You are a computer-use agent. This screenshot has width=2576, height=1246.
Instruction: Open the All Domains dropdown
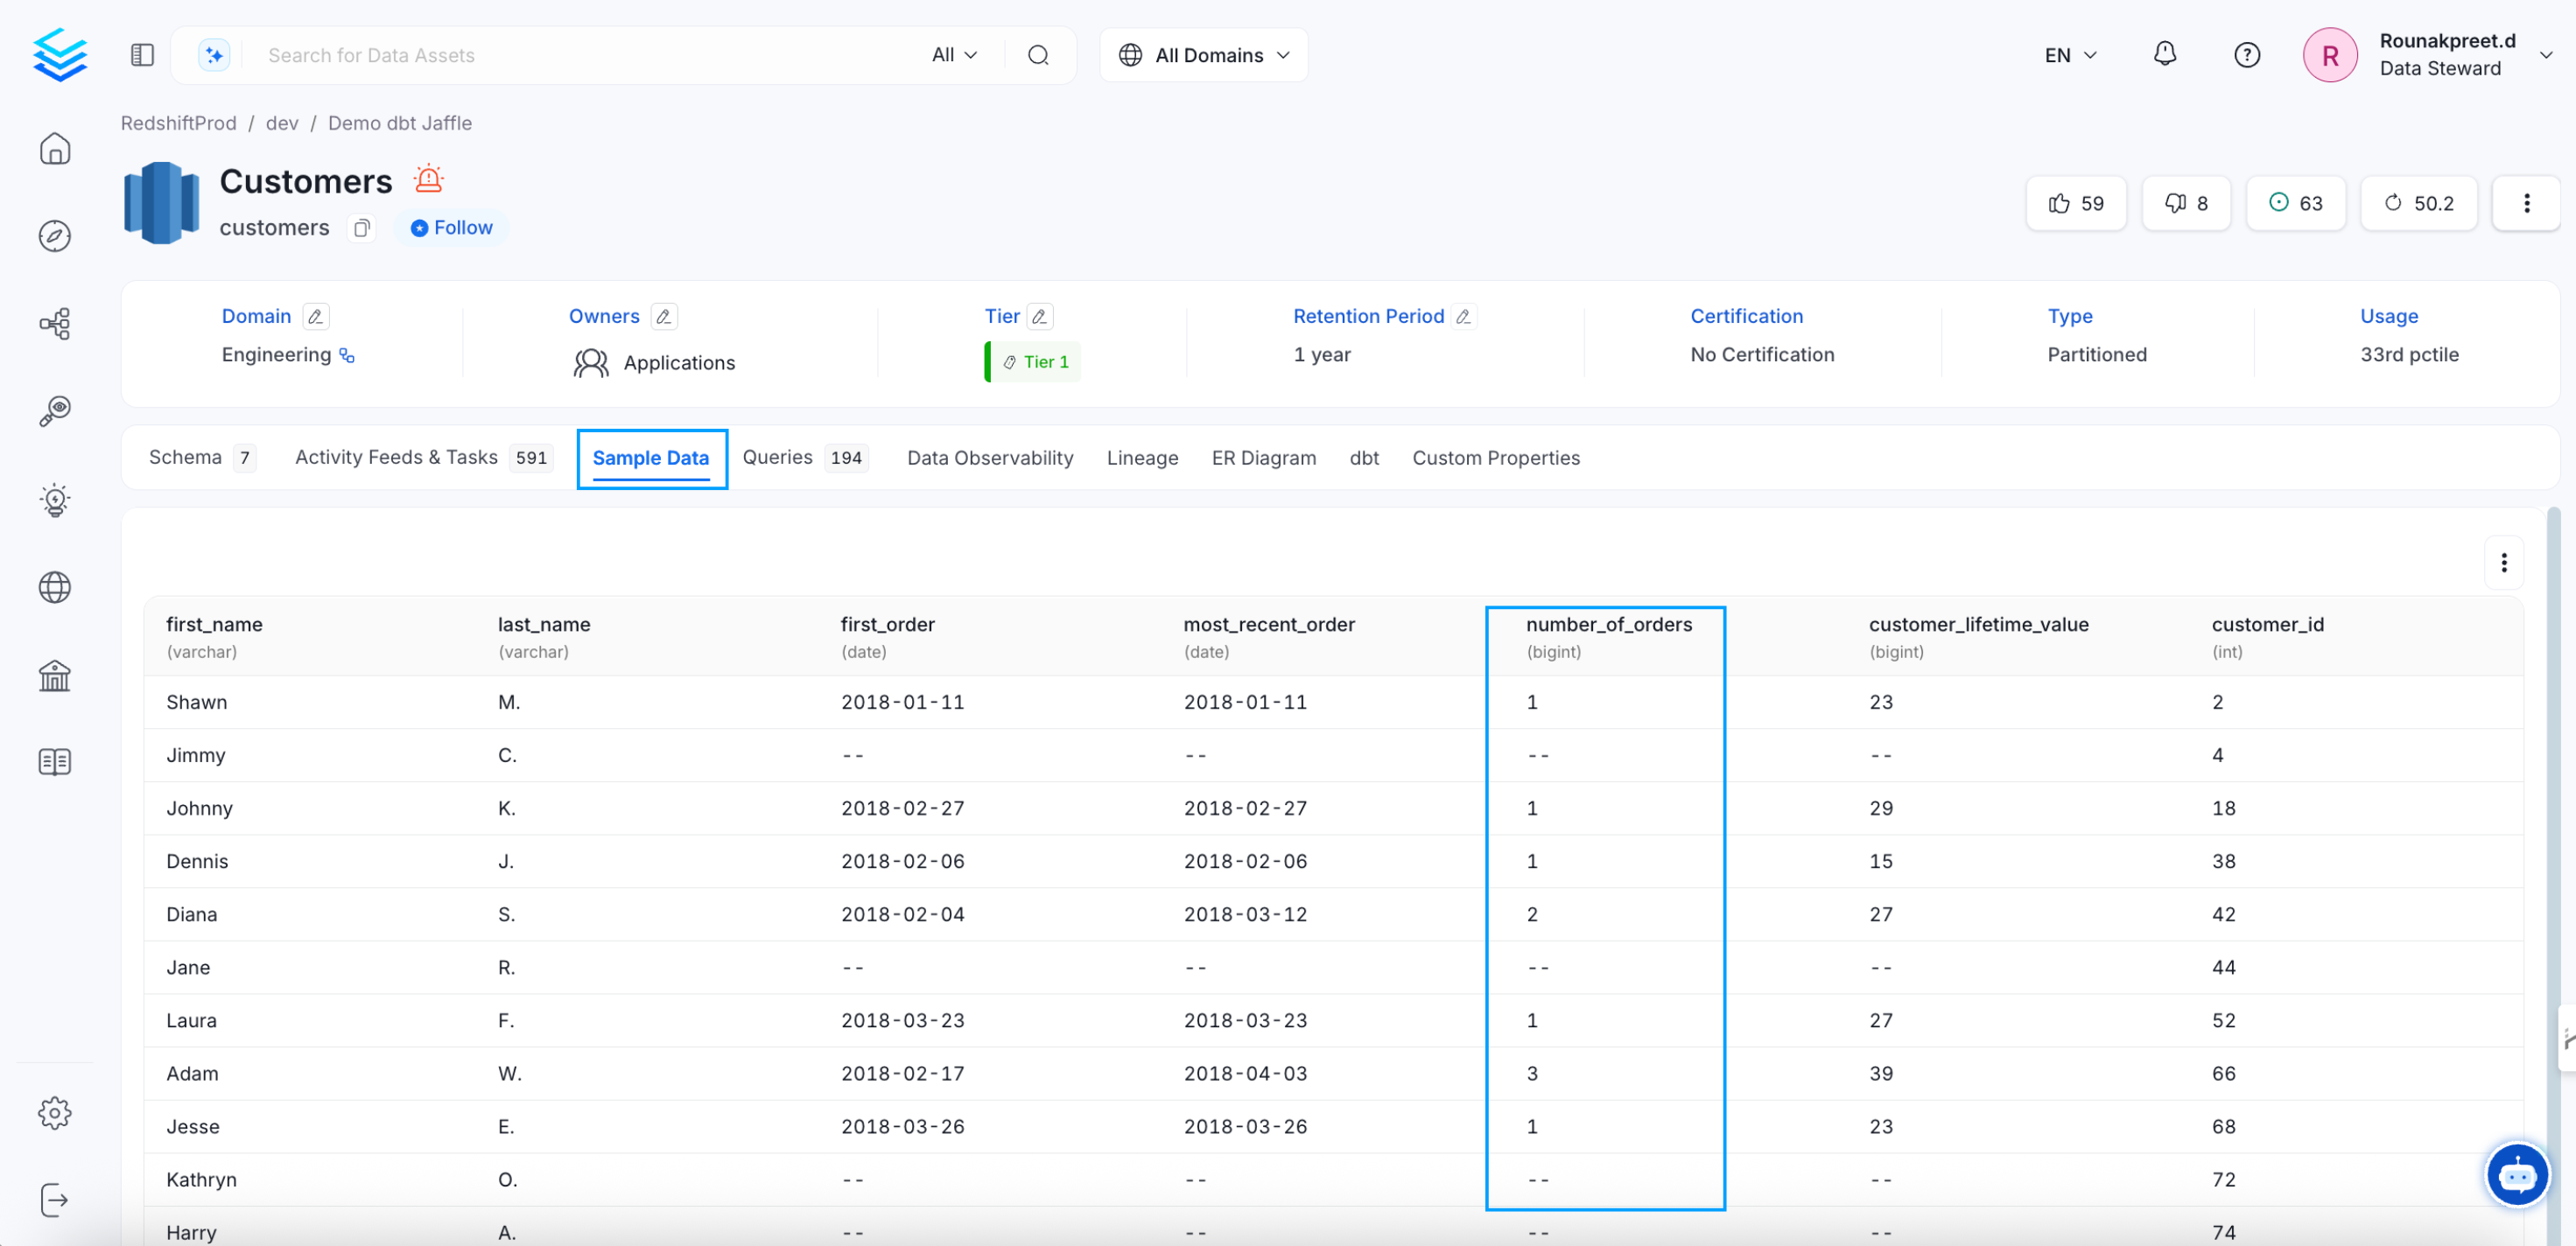1203,55
